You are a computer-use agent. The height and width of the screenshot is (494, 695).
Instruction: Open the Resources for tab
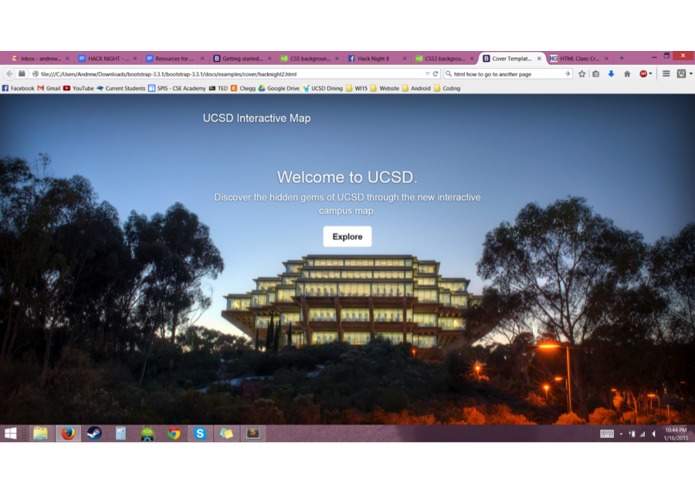[x=175, y=58]
